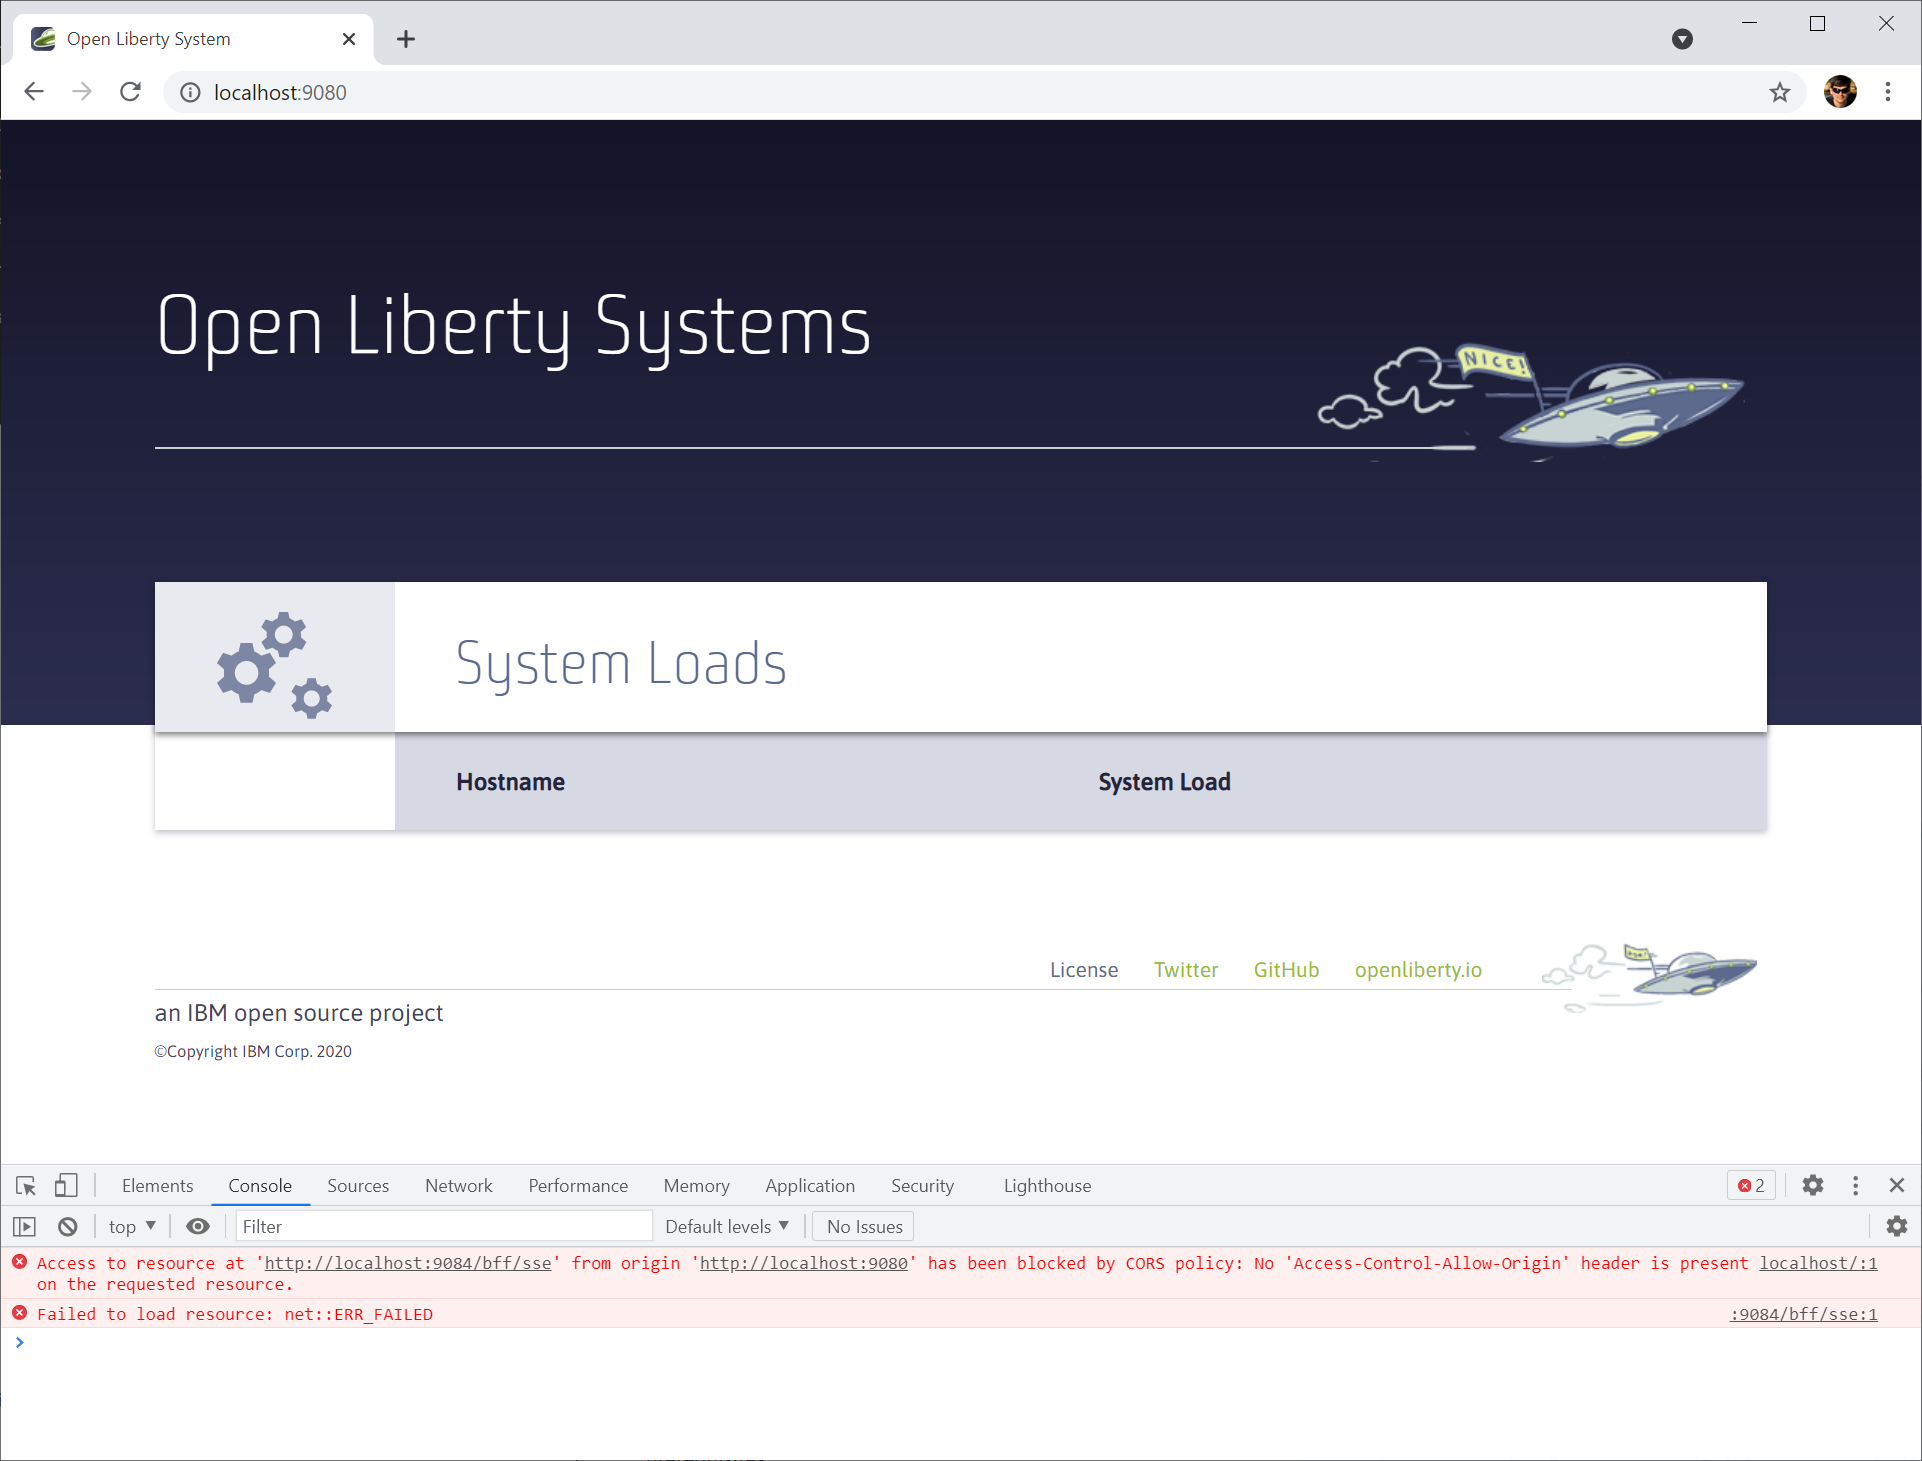Screen dimensions: 1922x1461
Task: Close the Open Liberty System tab
Action: [x=348, y=39]
